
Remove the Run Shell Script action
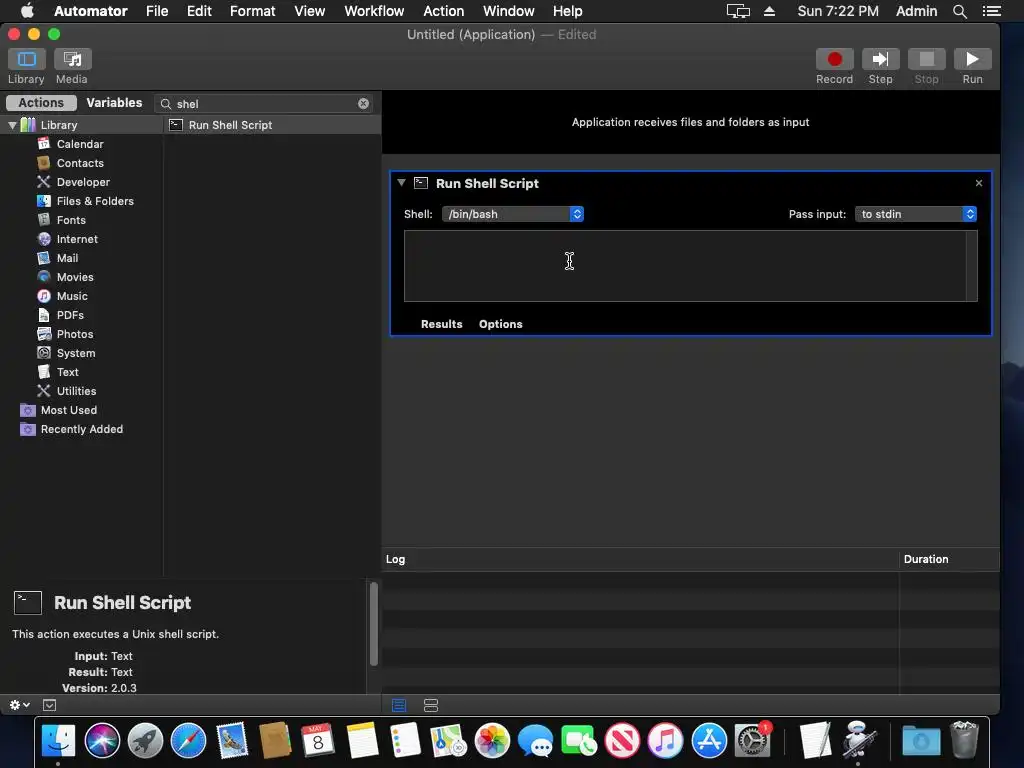[978, 183]
